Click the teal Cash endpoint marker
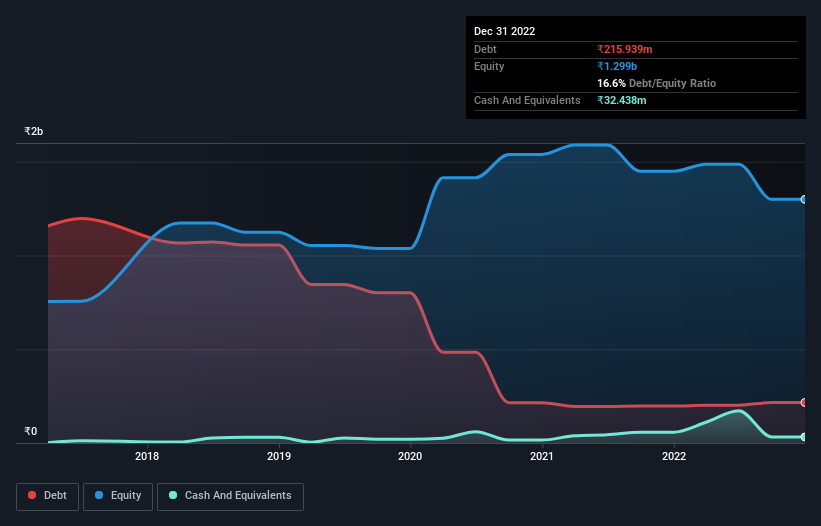Screen dimensions: 821x526 [x=804, y=437]
